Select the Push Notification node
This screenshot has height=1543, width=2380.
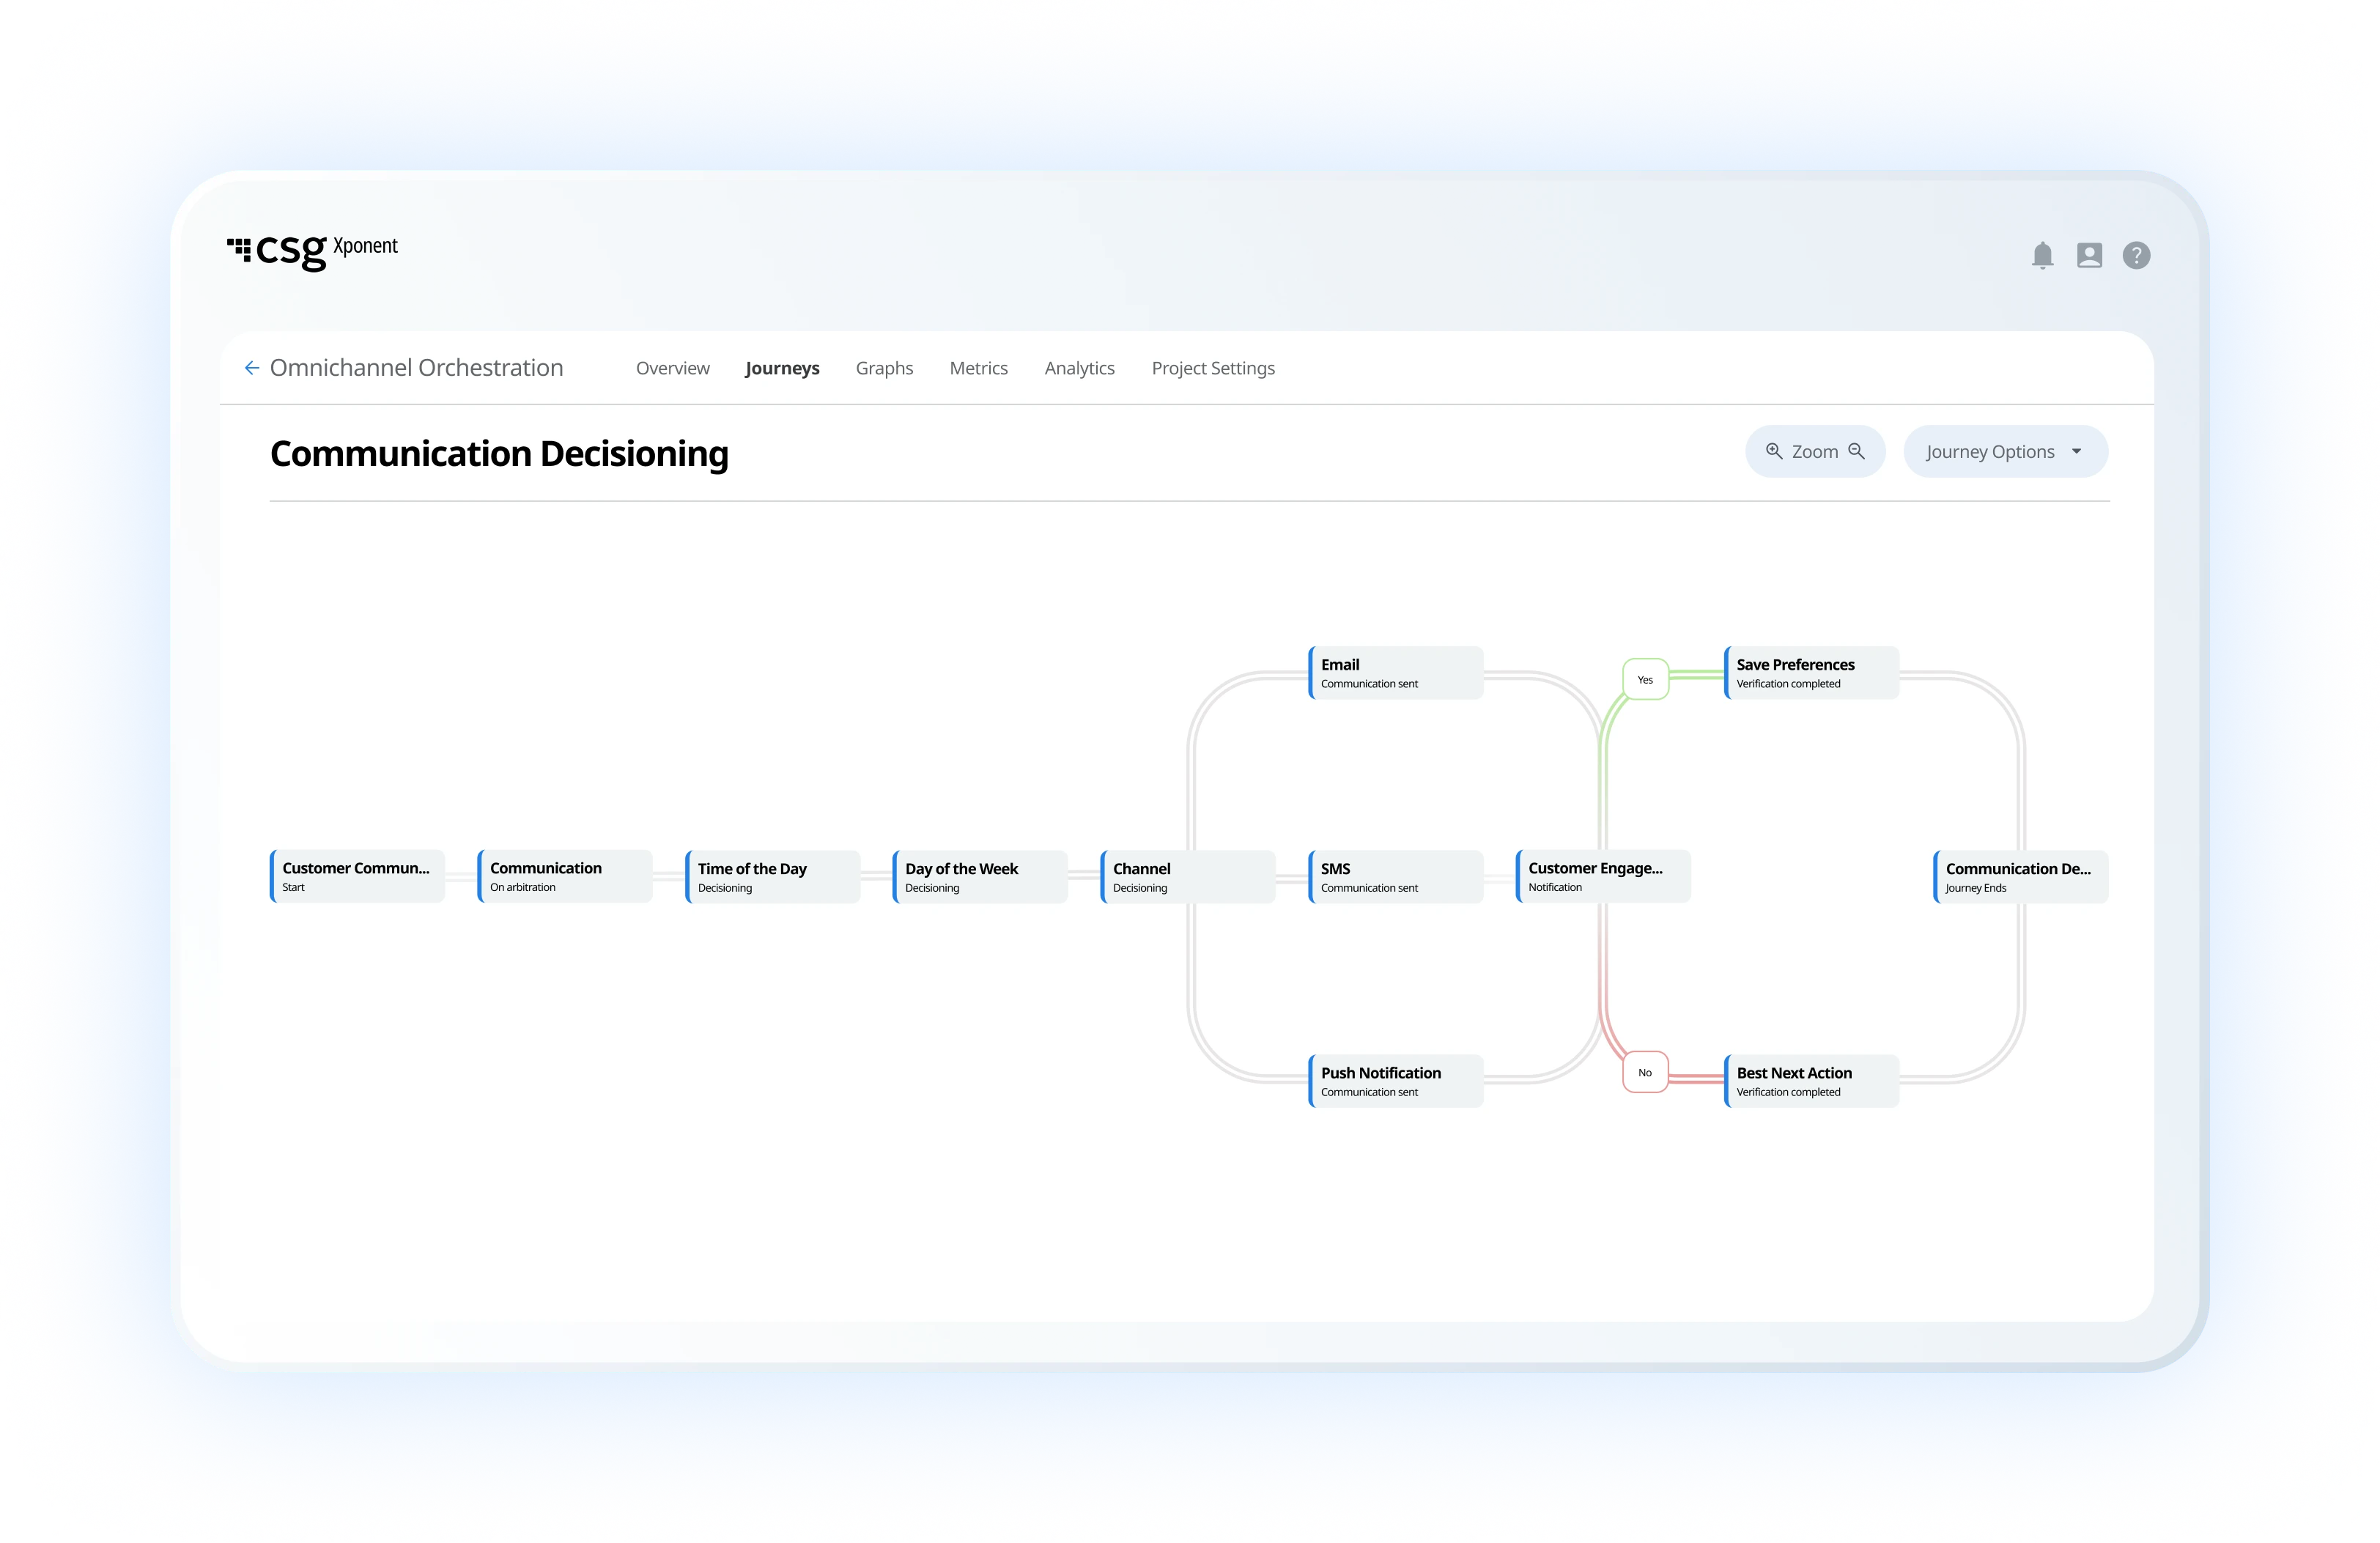click(x=1396, y=1081)
